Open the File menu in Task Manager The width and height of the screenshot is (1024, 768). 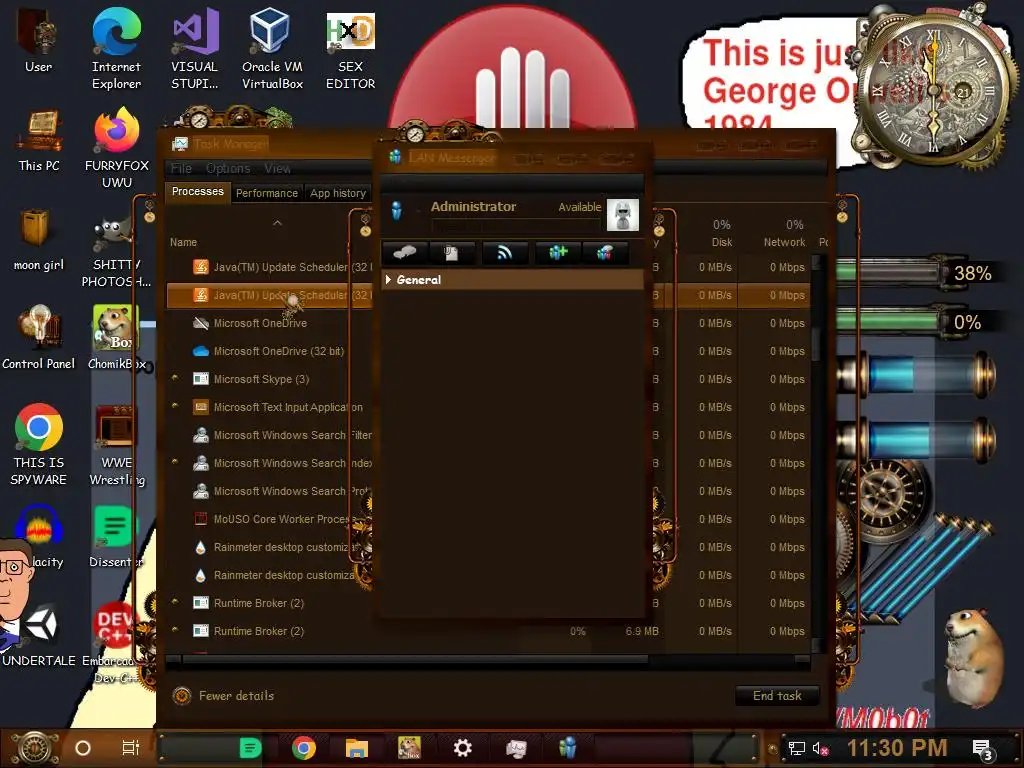tap(182, 168)
